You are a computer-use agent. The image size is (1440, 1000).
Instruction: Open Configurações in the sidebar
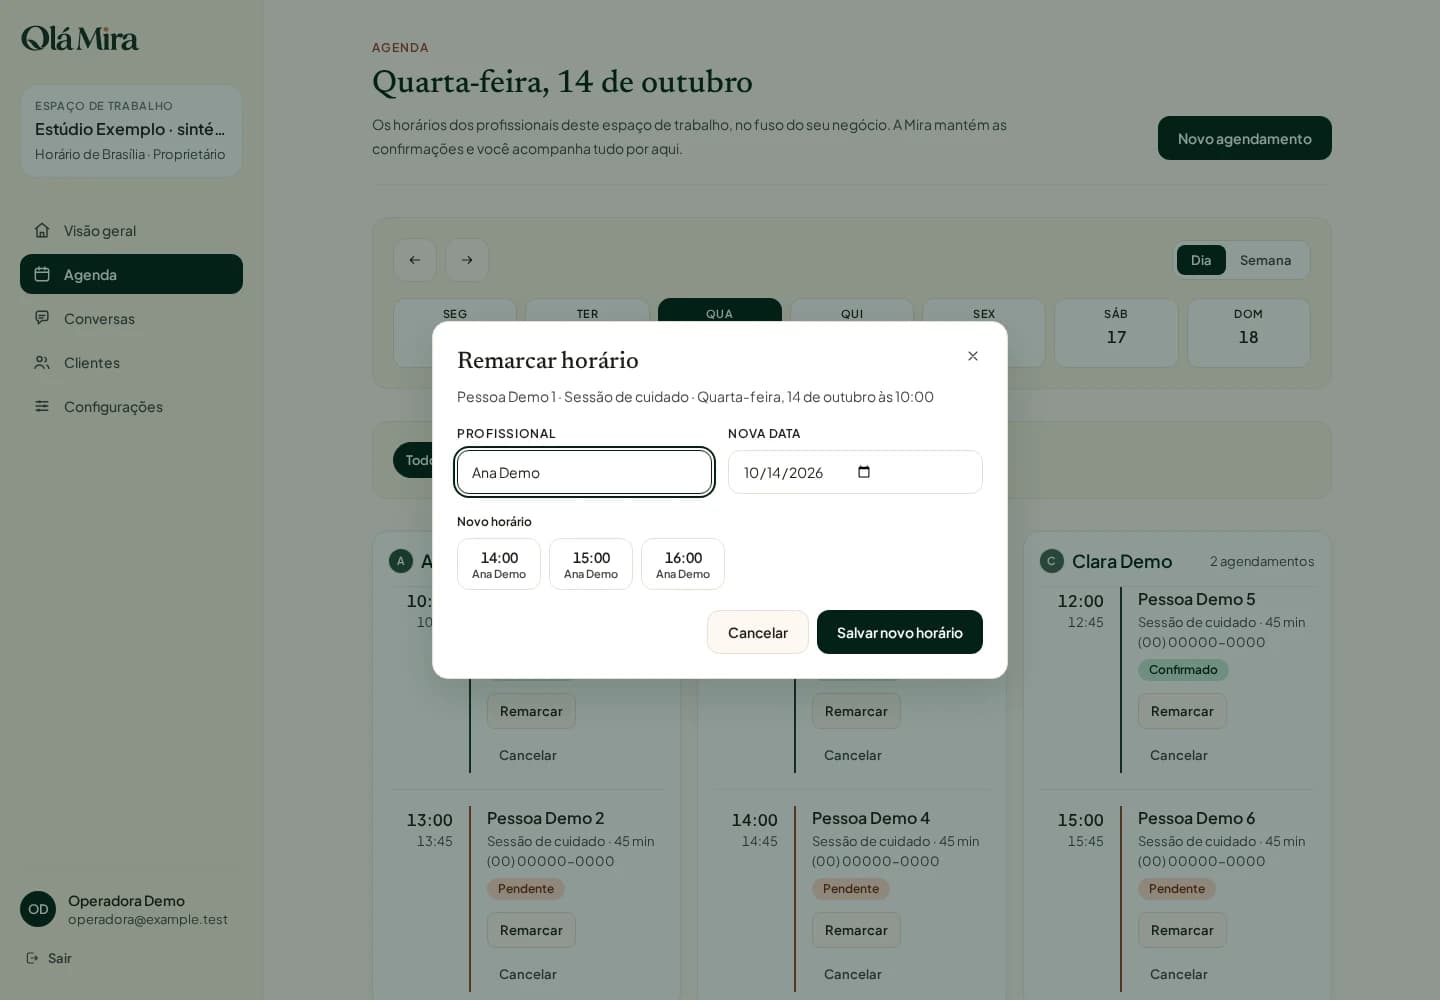pos(131,407)
